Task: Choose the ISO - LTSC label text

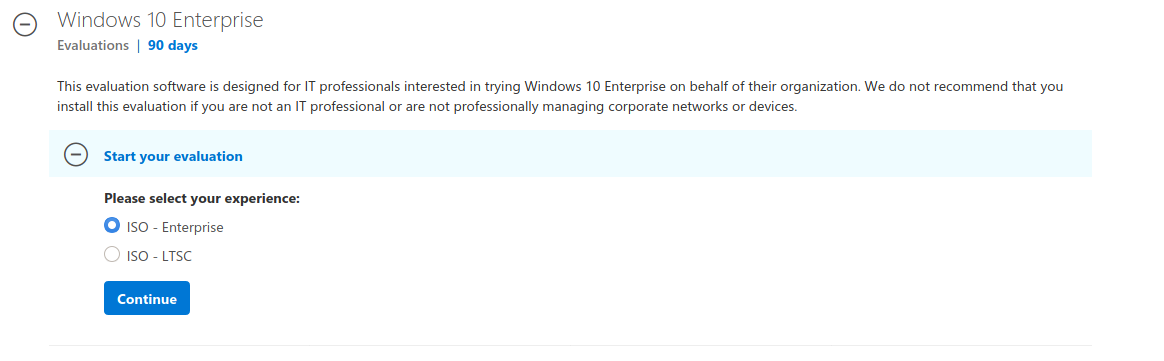Action: pos(160,257)
